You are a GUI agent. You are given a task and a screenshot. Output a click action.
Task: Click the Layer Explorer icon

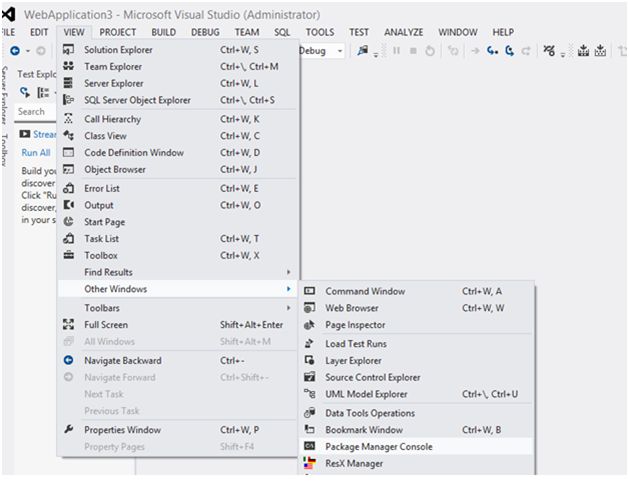309,360
